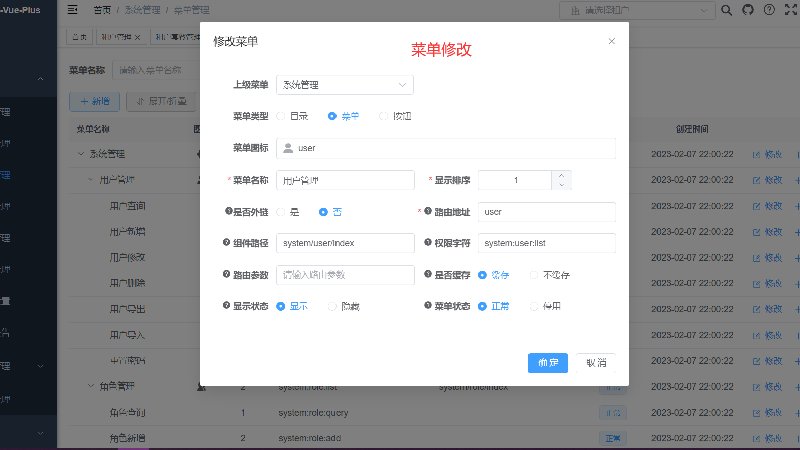The width and height of the screenshot is (800, 450).
Task: Click the help icon beside 是否外链
Action: tap(229, 211)
